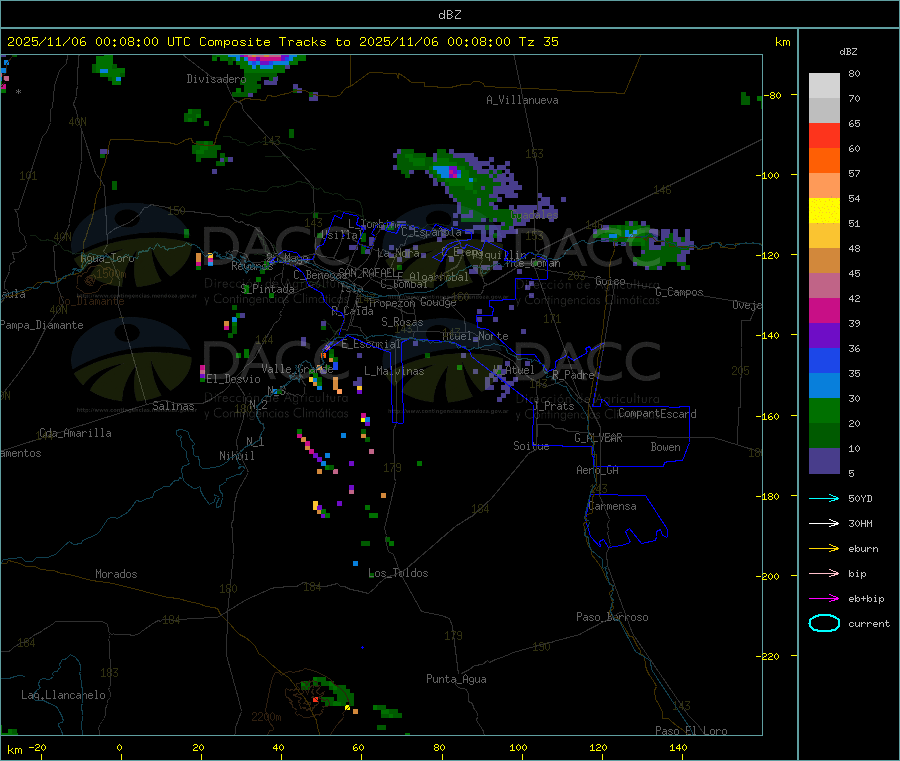
Task: Click the blue-magenta storm core northwest of Guadales
Action: 449,172
